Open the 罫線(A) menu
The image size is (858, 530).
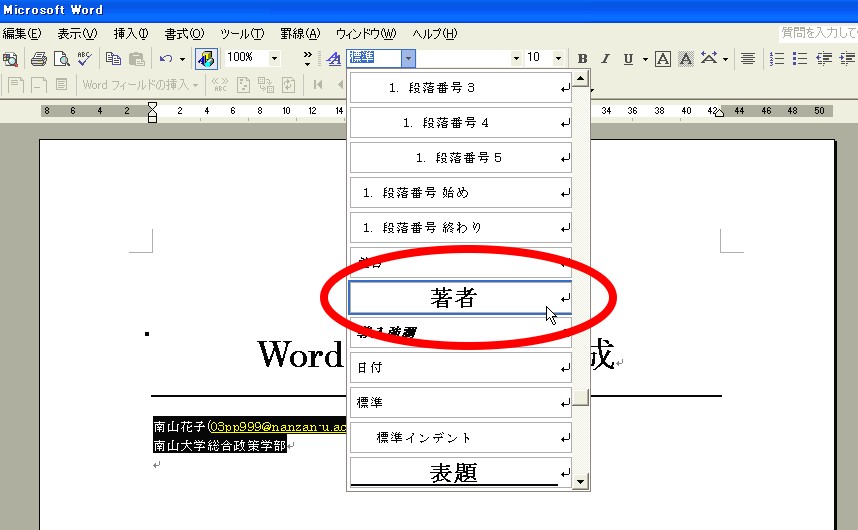click(300, 34)
